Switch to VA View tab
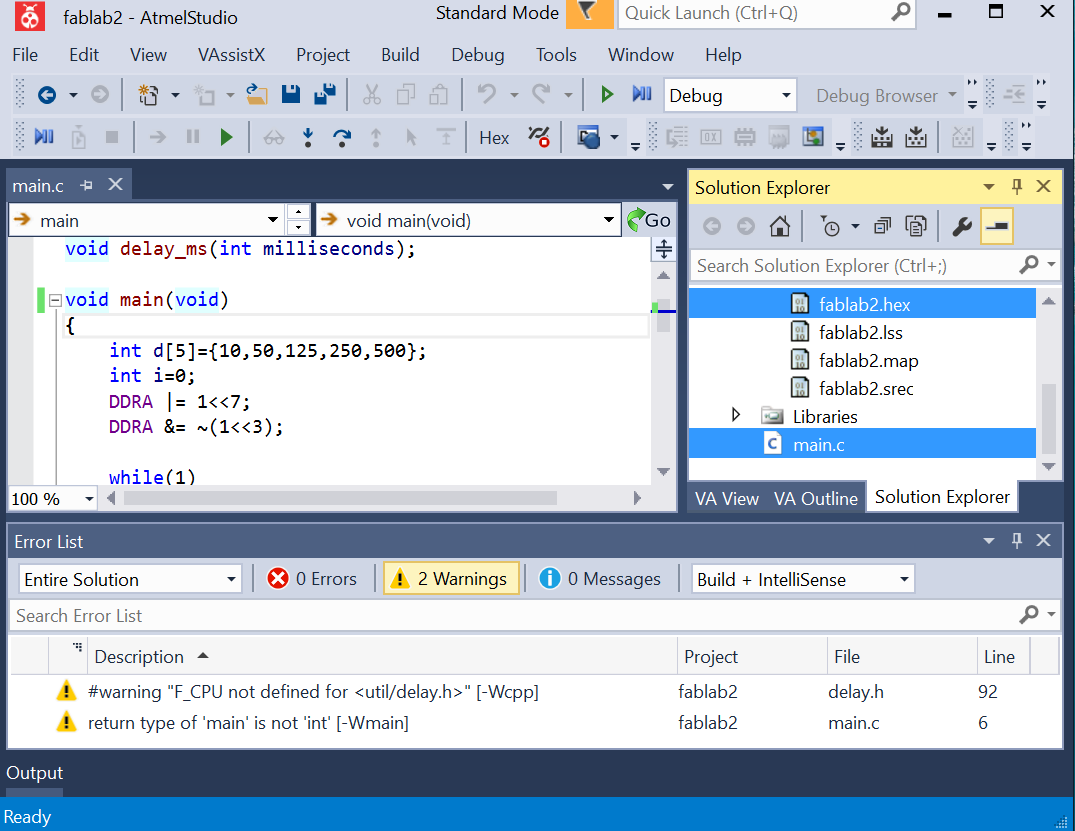This screenshot has width=1075, height=831. pos(727,498)
